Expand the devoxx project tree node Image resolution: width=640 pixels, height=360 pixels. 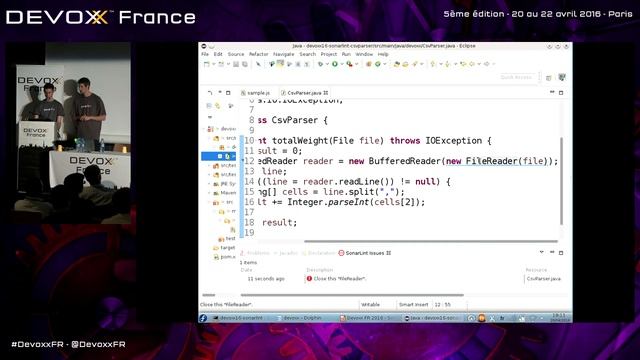tap(204, 129)
